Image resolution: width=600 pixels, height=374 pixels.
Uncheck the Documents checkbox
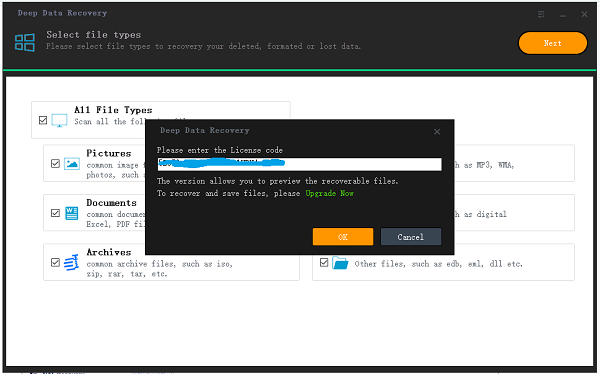coord(55,213)
